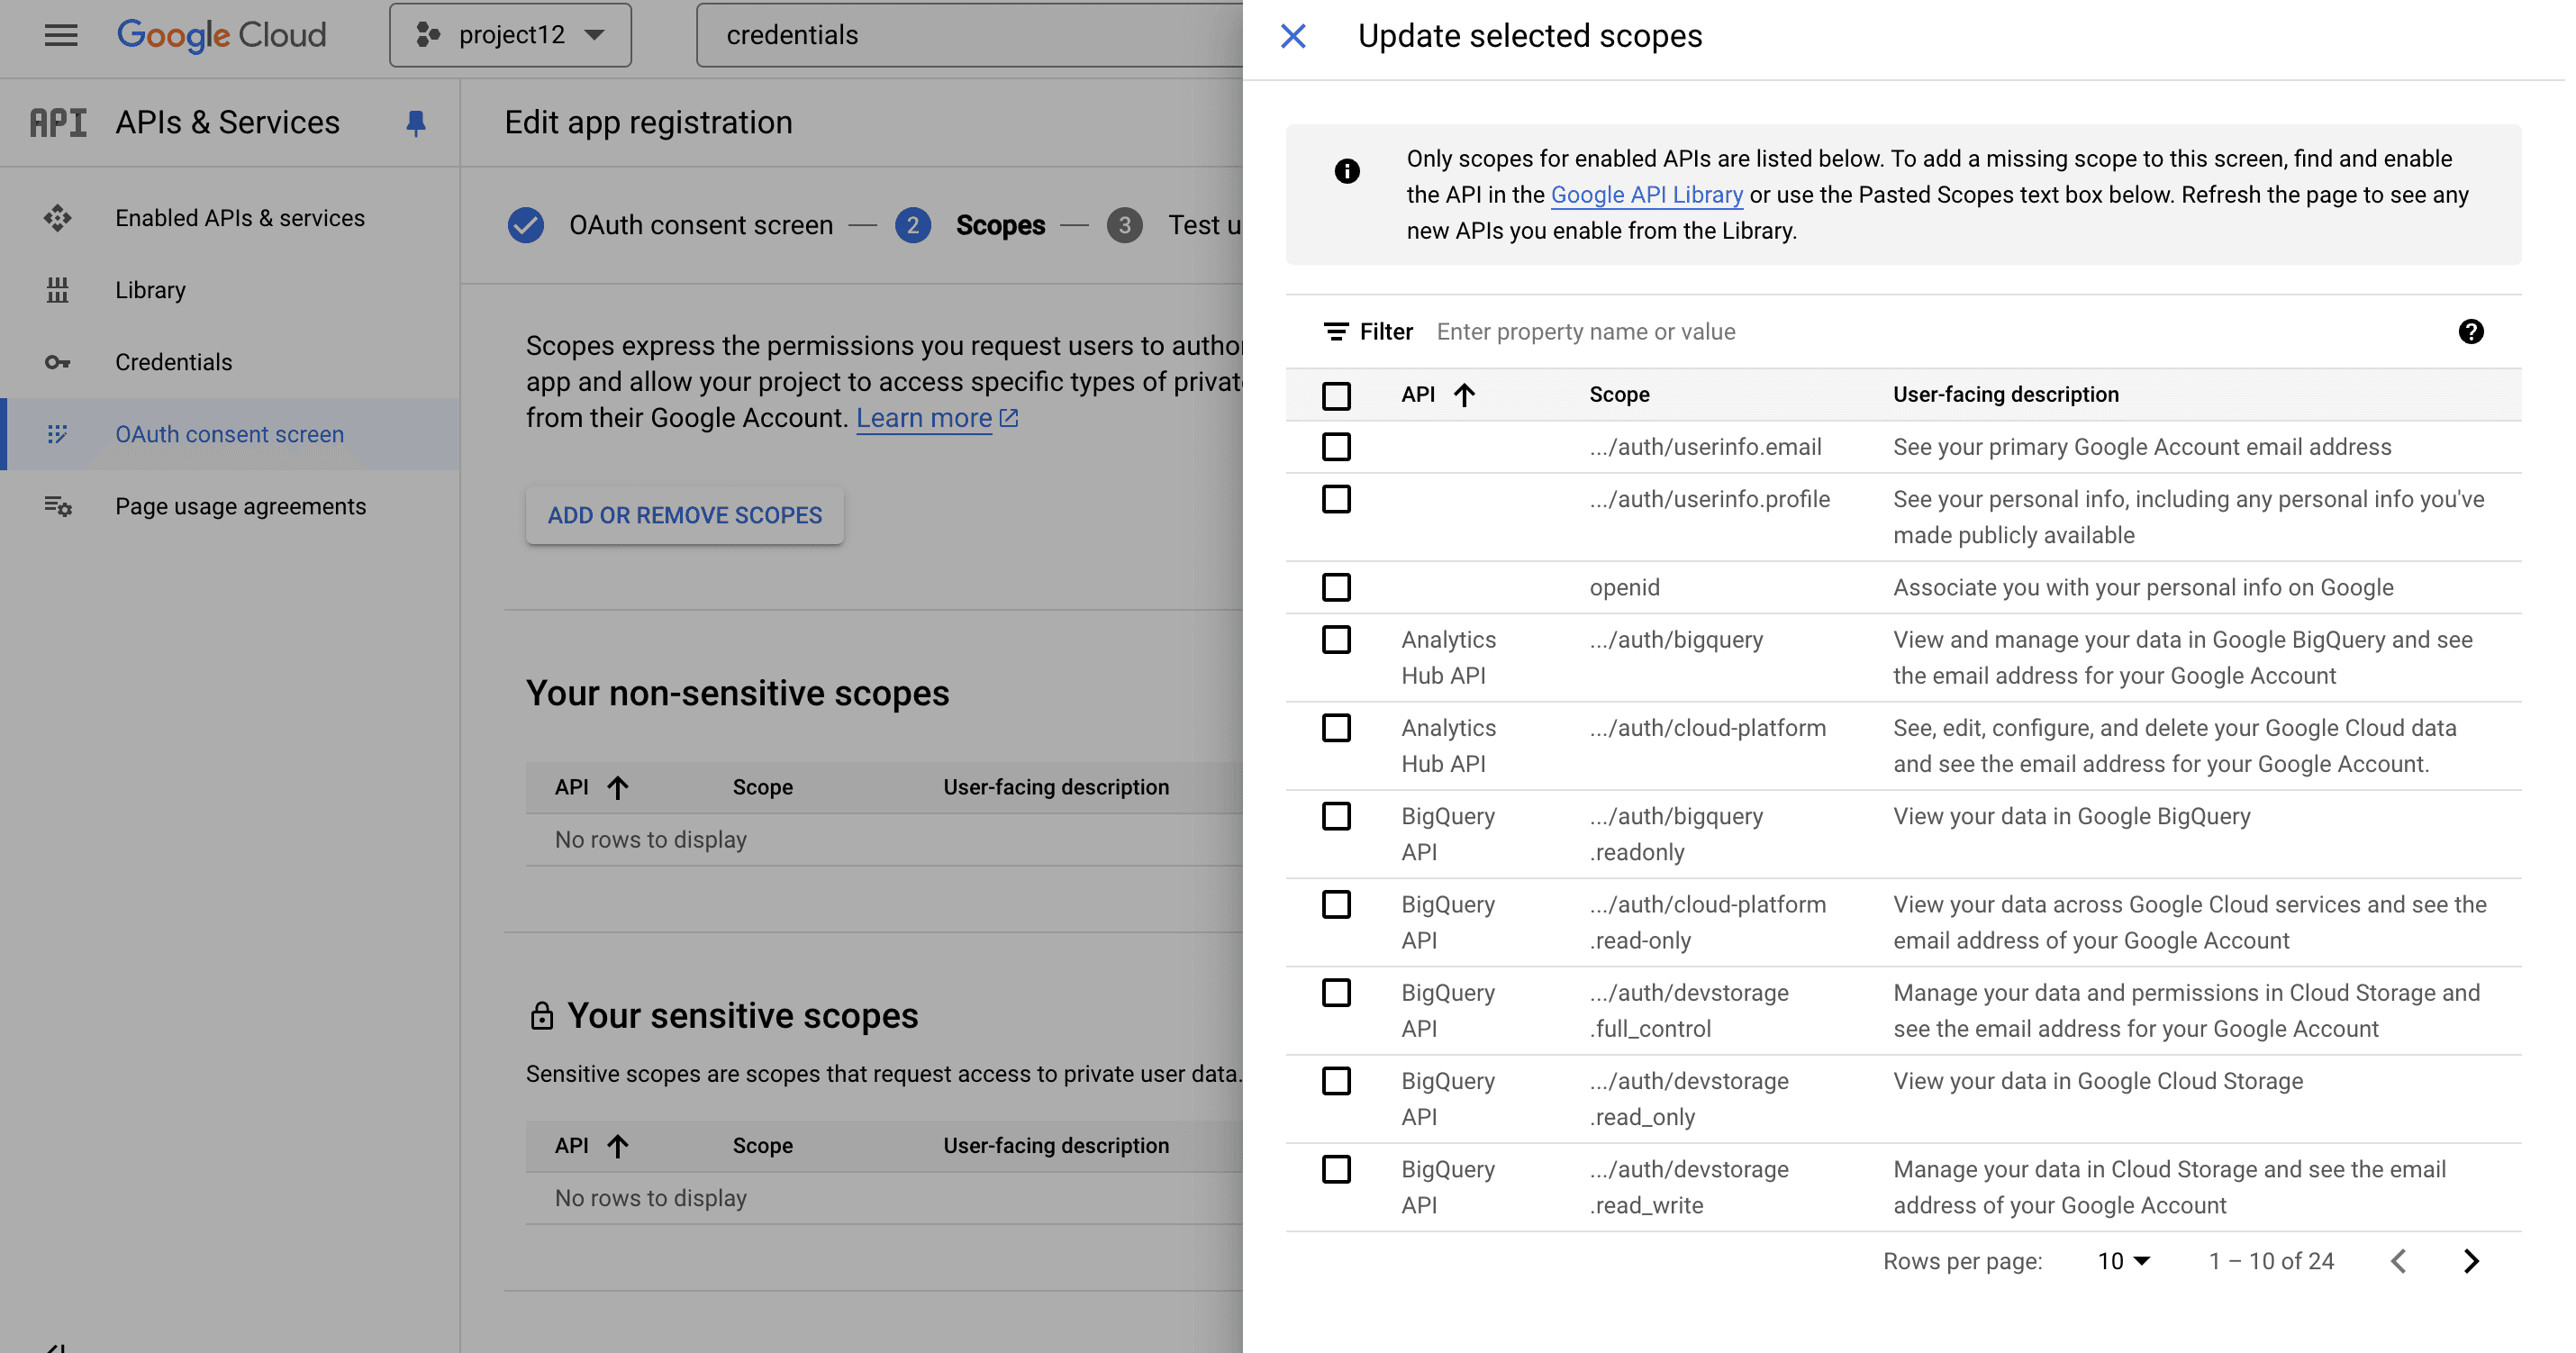This screenshot has height=1353, width=2576.
Task: Select the Scopes step number 2
Action: (x=913, y=225)
